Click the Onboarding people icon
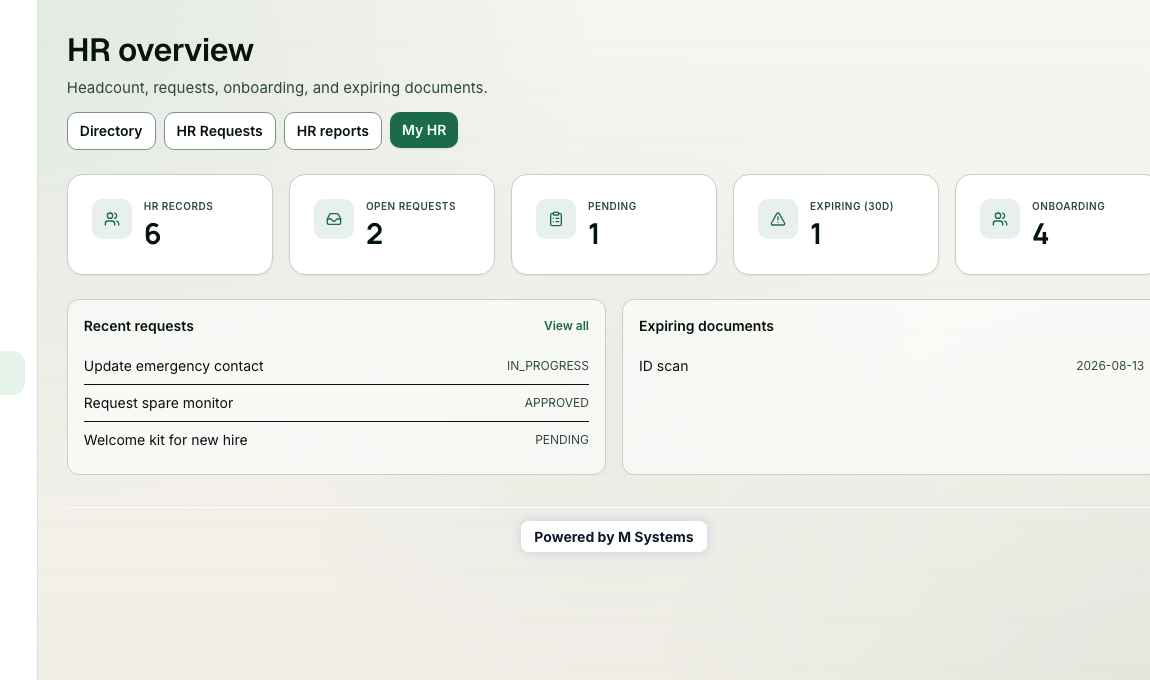 coord(1000,219)
